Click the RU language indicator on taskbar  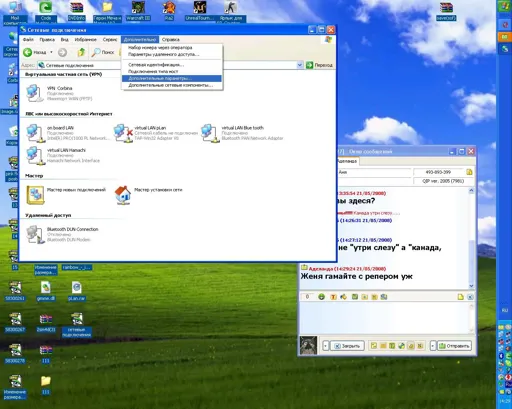[x=505, y=310]
